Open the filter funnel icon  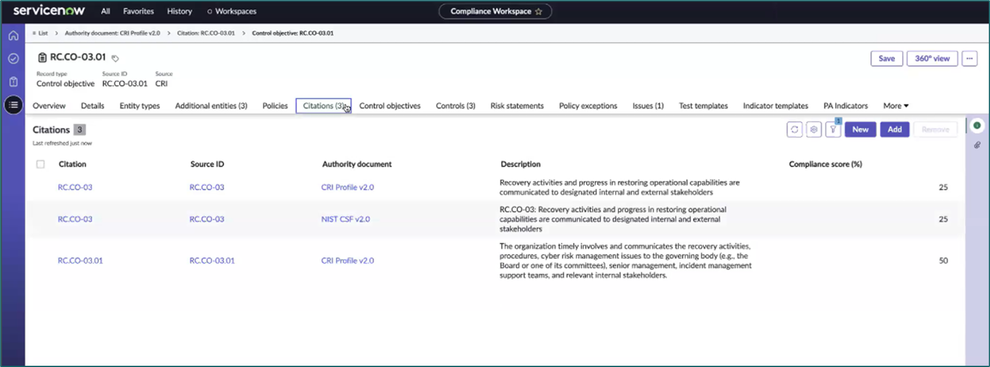833,129
